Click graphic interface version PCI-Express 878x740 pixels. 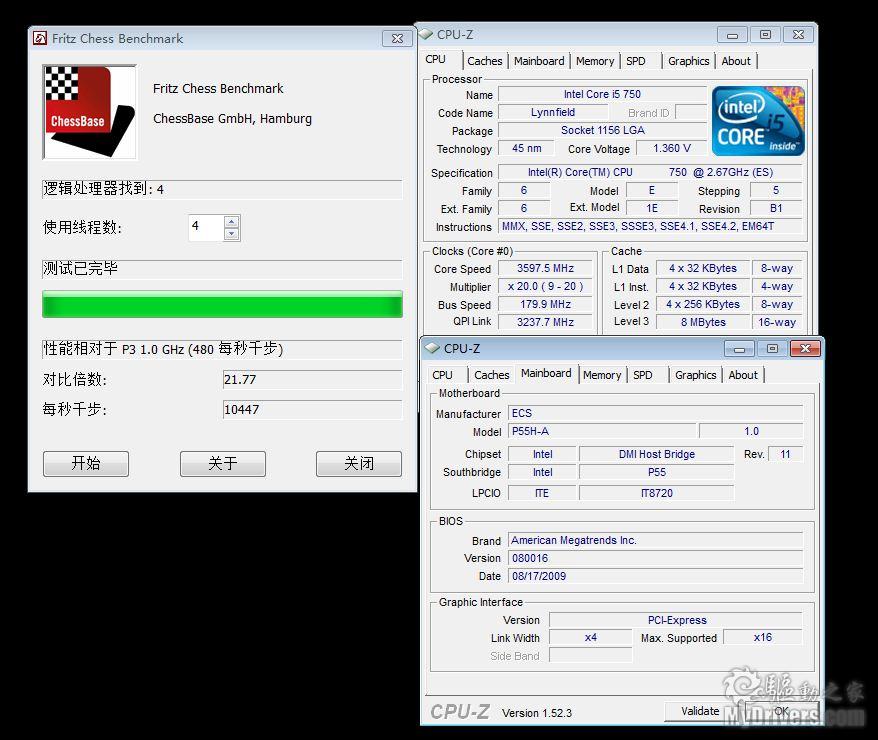(x=676, y=620)
